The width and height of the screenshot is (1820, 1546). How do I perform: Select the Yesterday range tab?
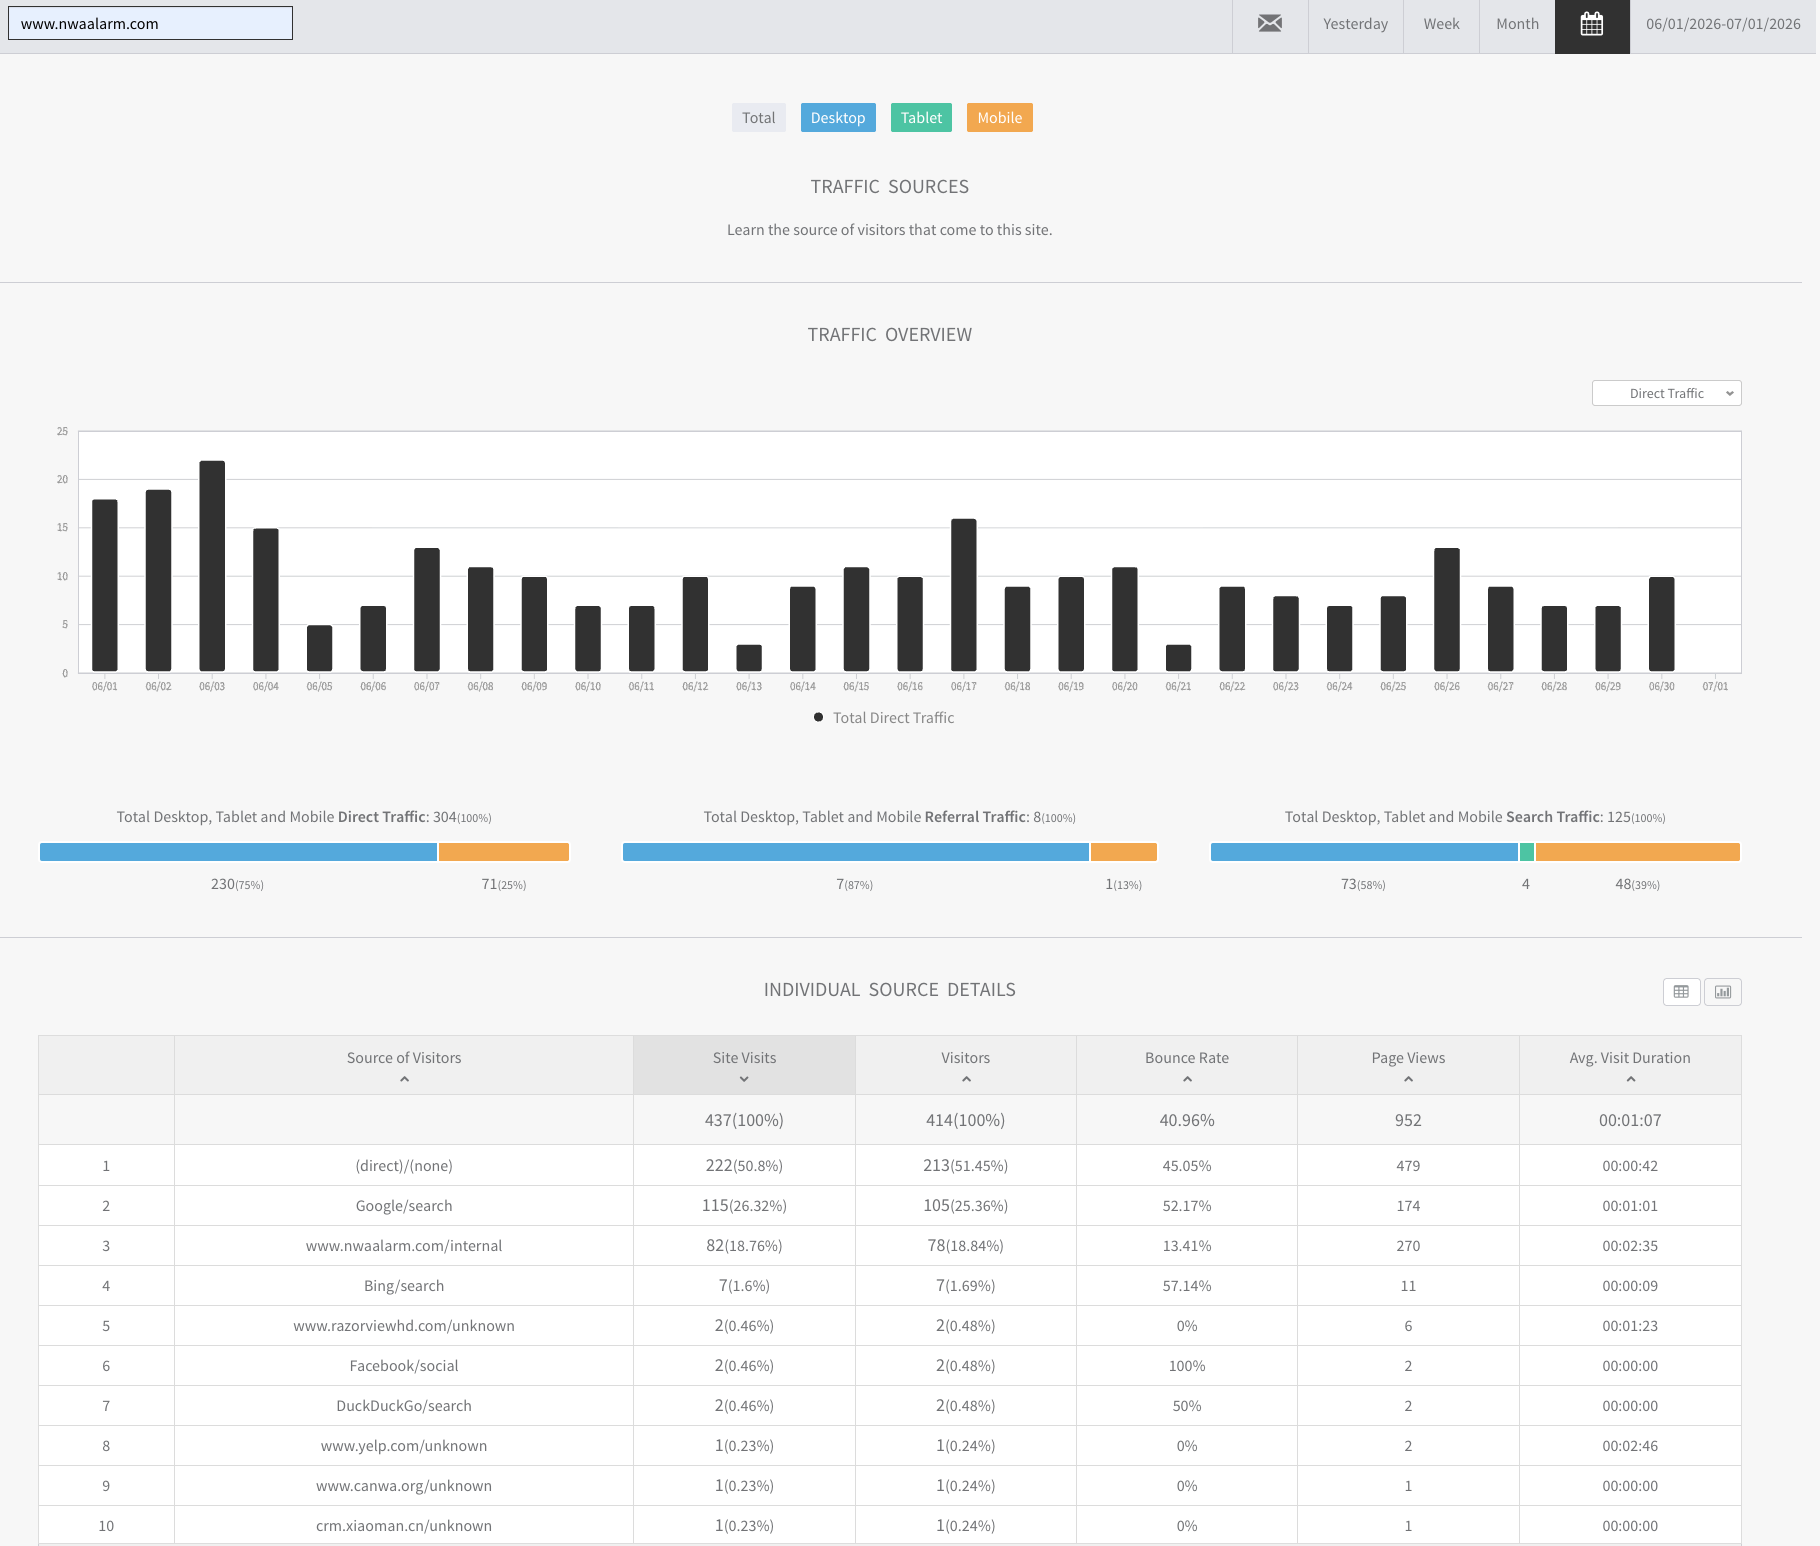(x=1355, y=24)
